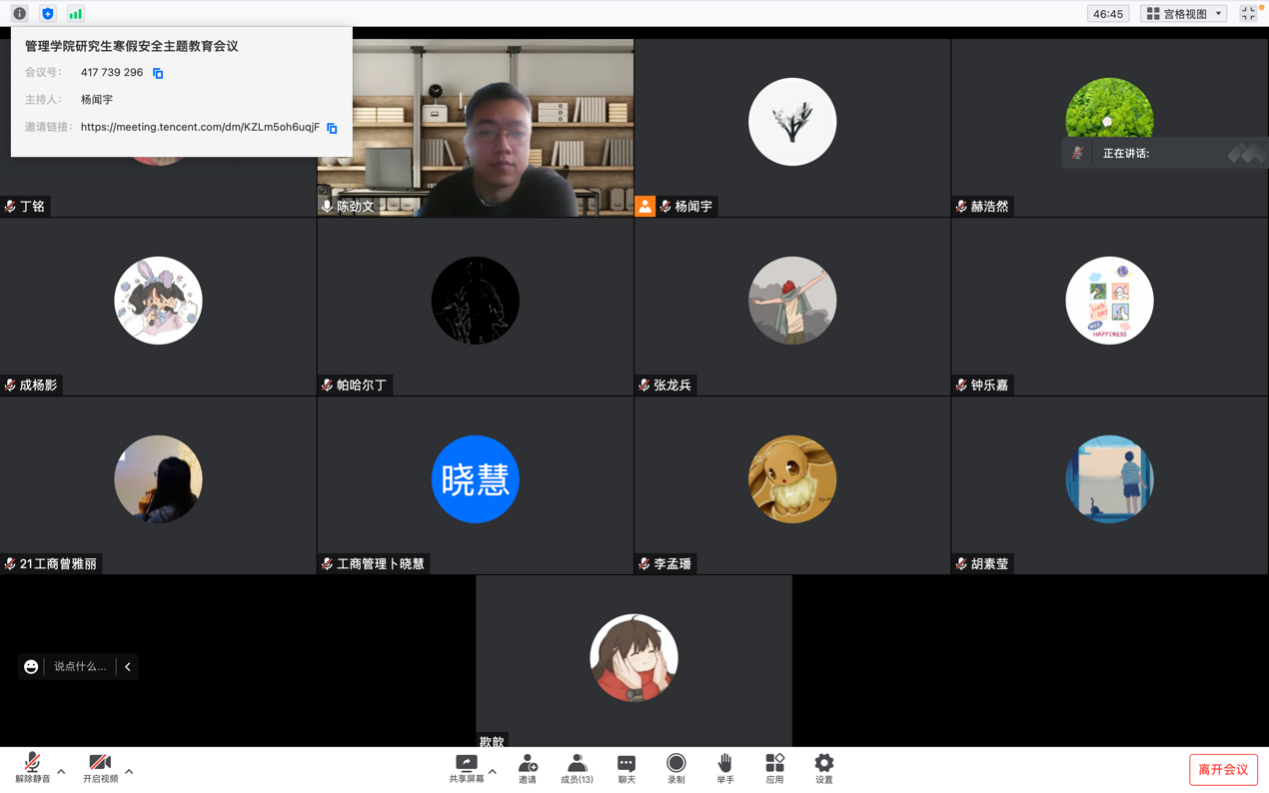Expand audio options arrow beside mute
The height and width of the screenshot is (793, 1269).
click(x=61, y=771)
